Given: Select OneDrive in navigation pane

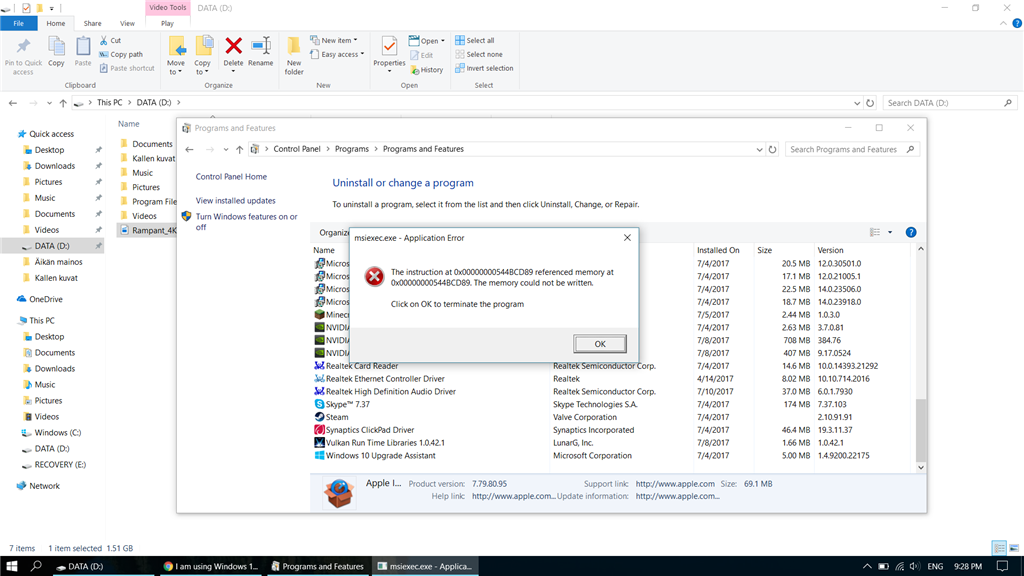Looking at the screenshot, I should tap(45, 299).
